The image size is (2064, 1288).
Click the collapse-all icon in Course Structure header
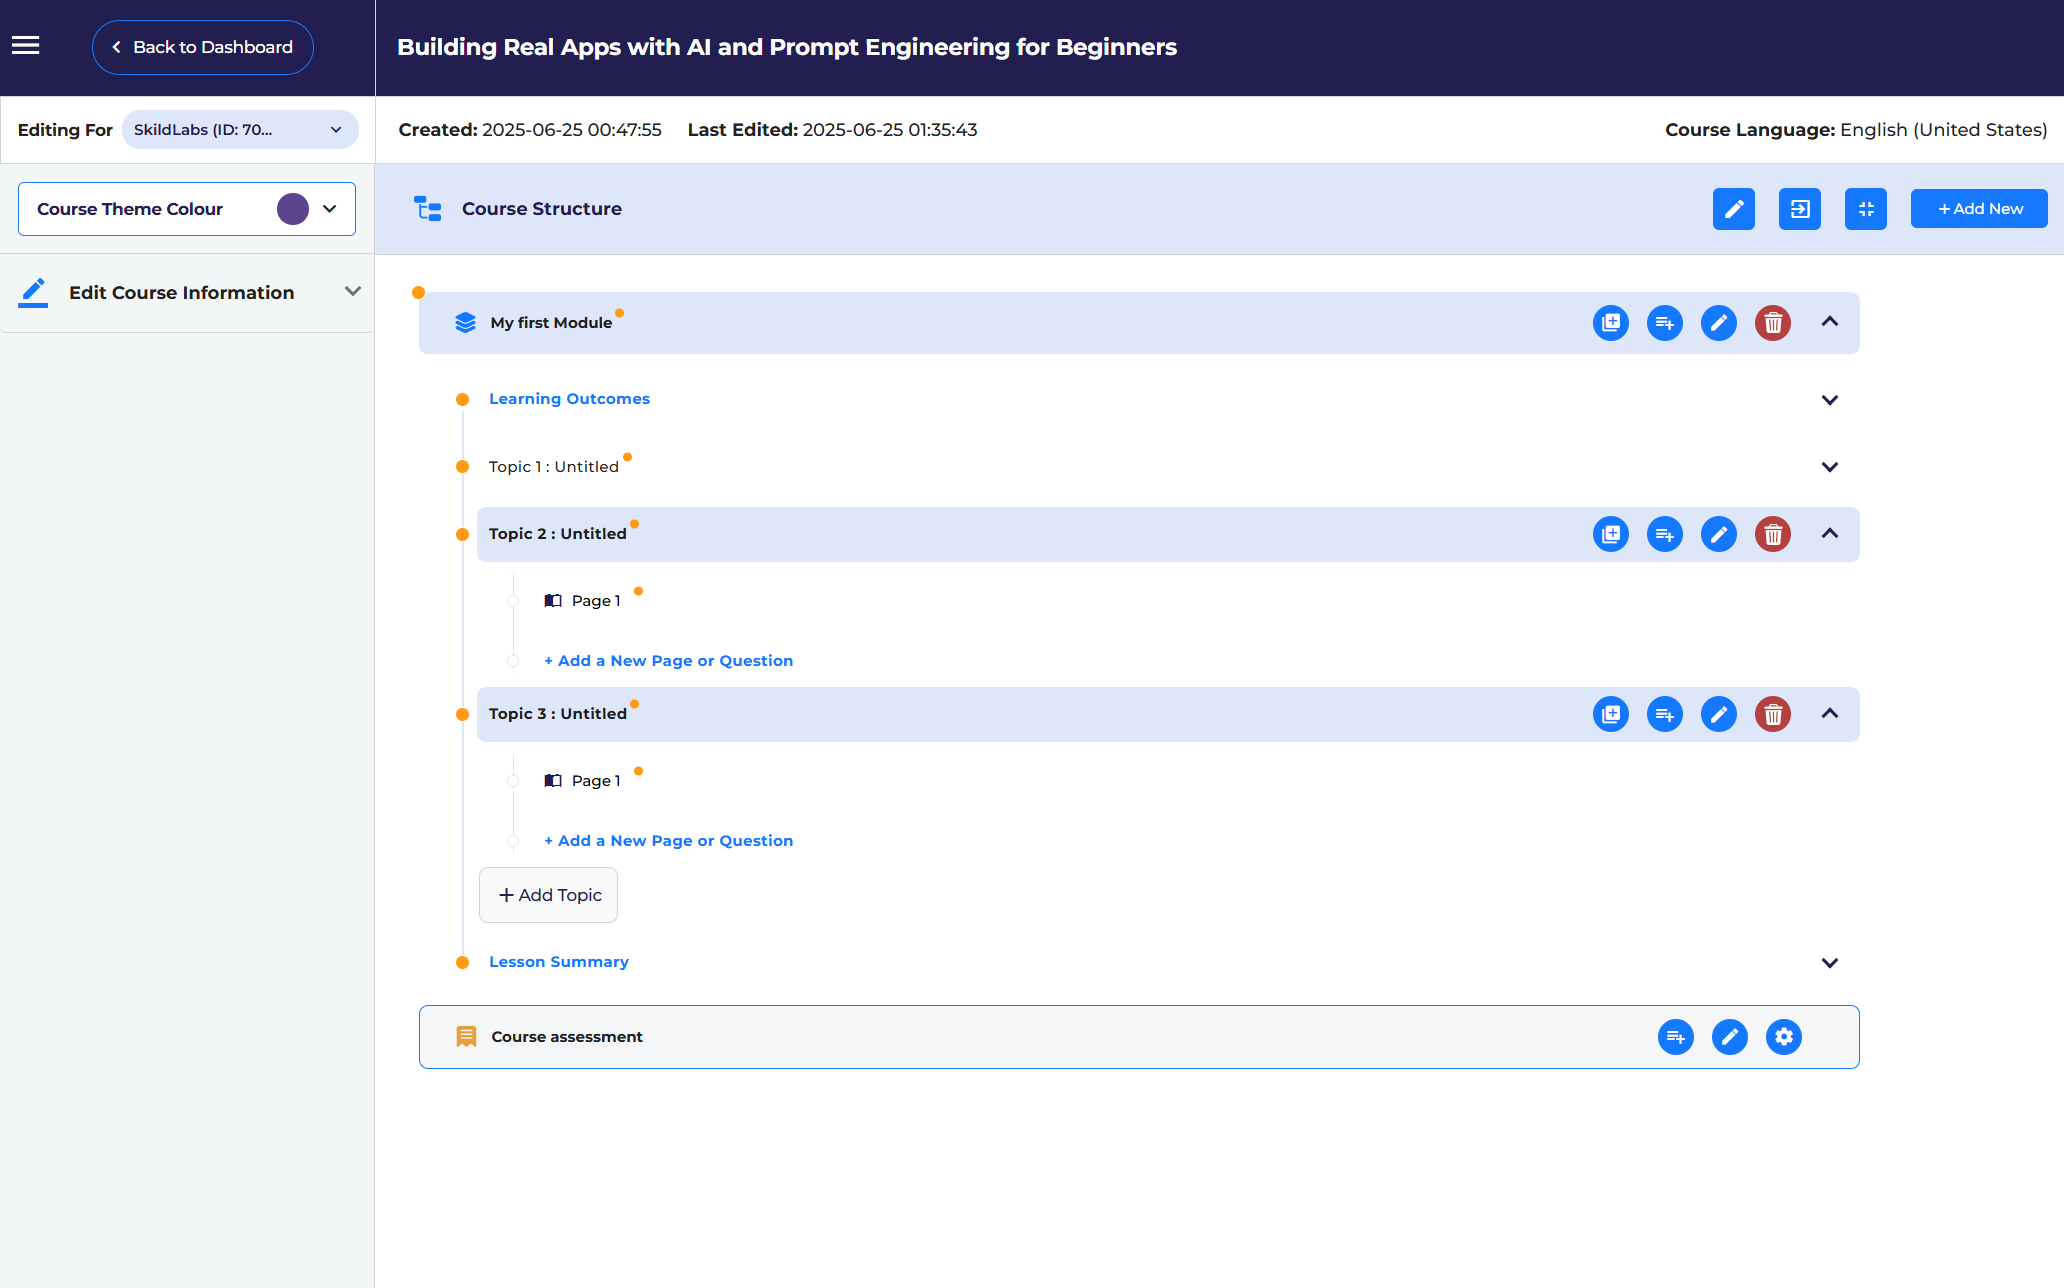pyautogui.click(x=1865, y=209)
